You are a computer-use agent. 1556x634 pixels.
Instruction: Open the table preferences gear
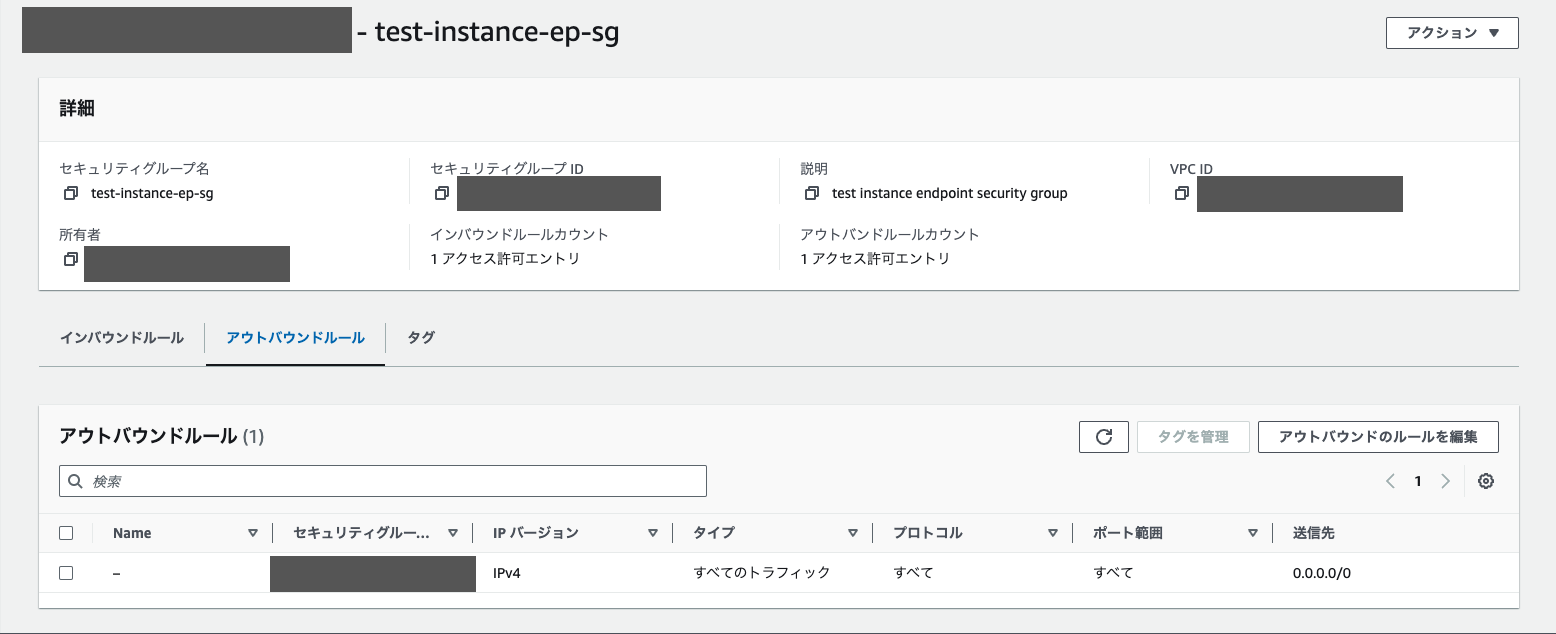[x=1485, y=481]
